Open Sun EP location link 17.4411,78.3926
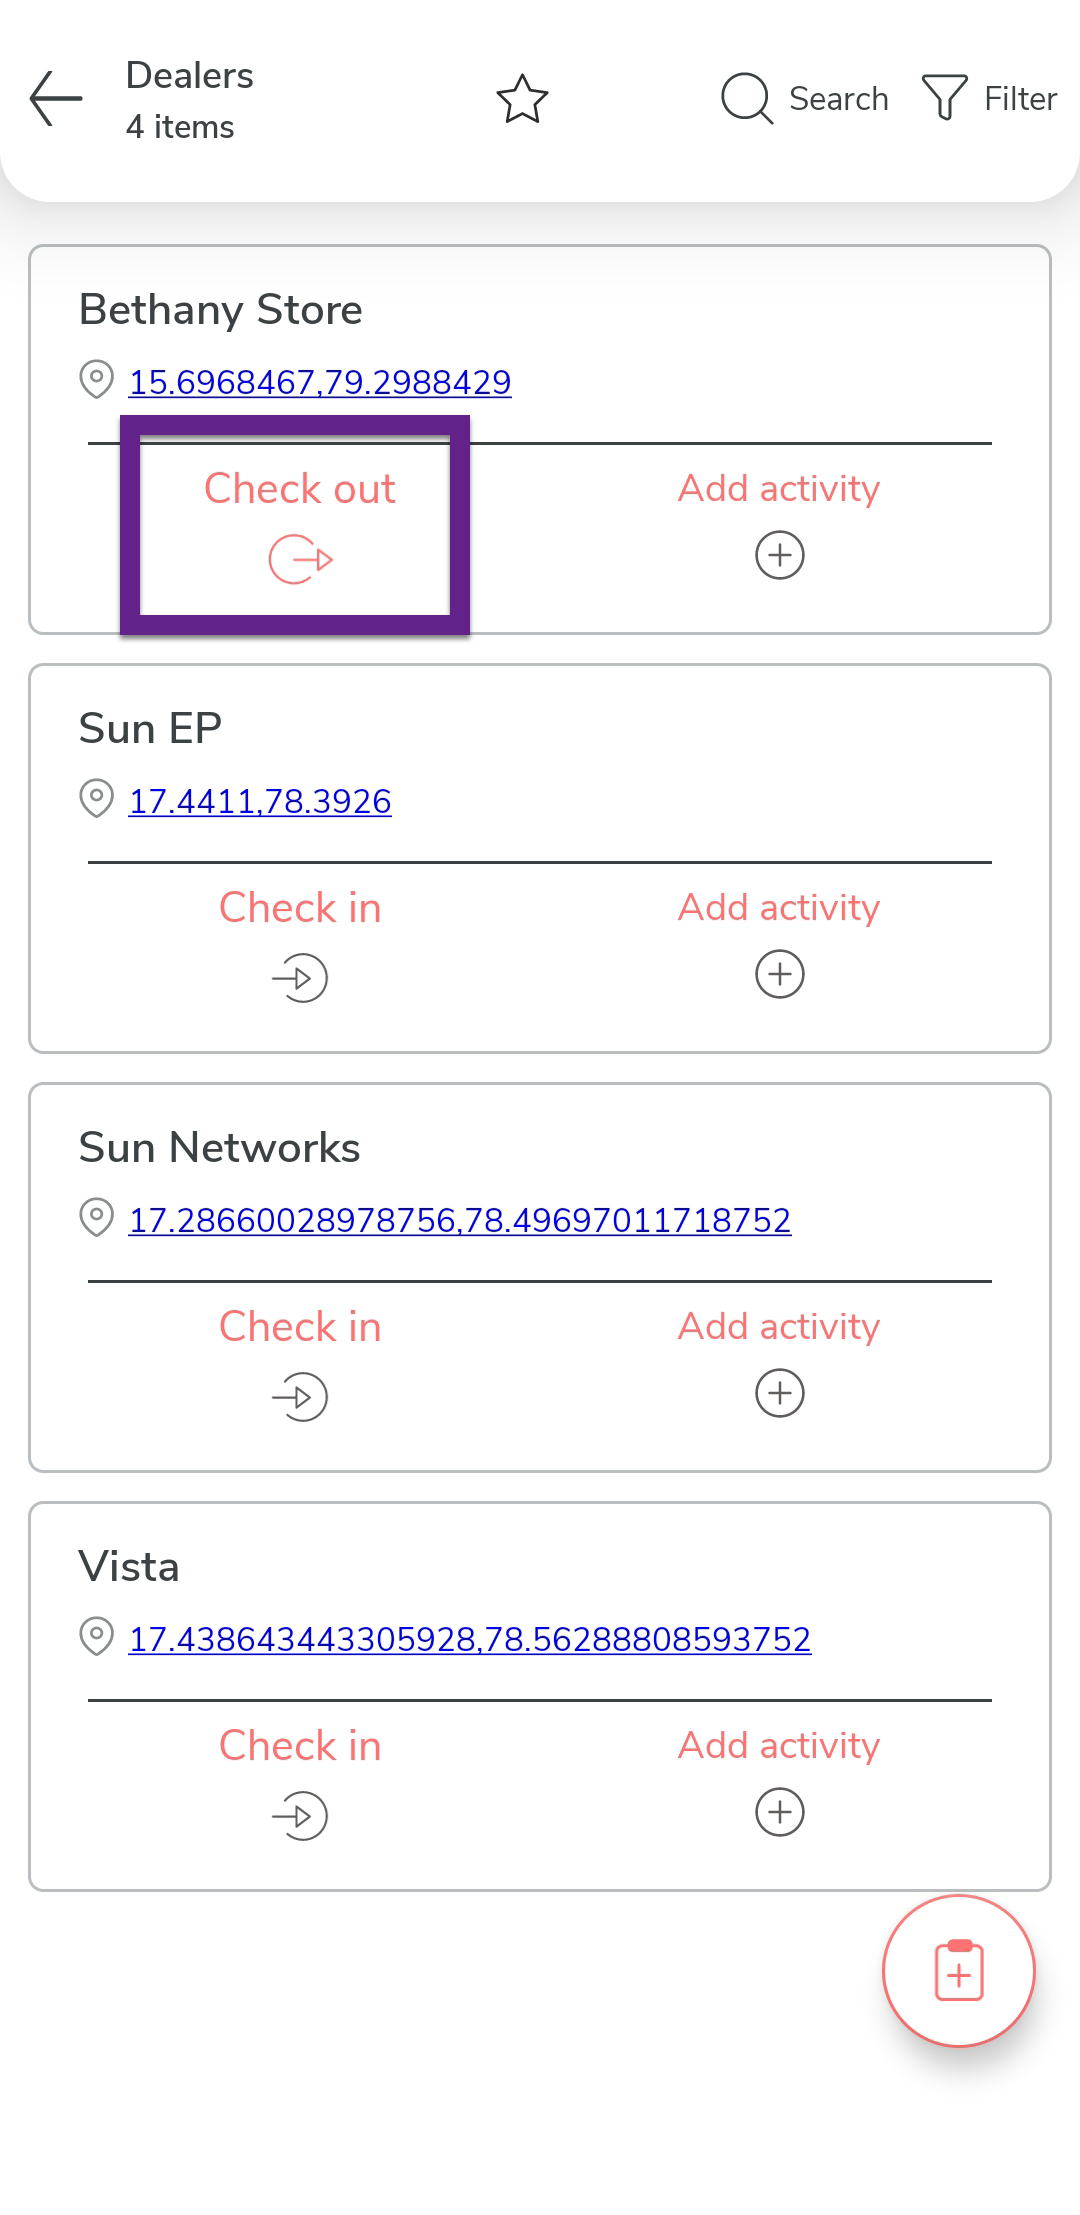1080x2215 pixels. point(260,801)
